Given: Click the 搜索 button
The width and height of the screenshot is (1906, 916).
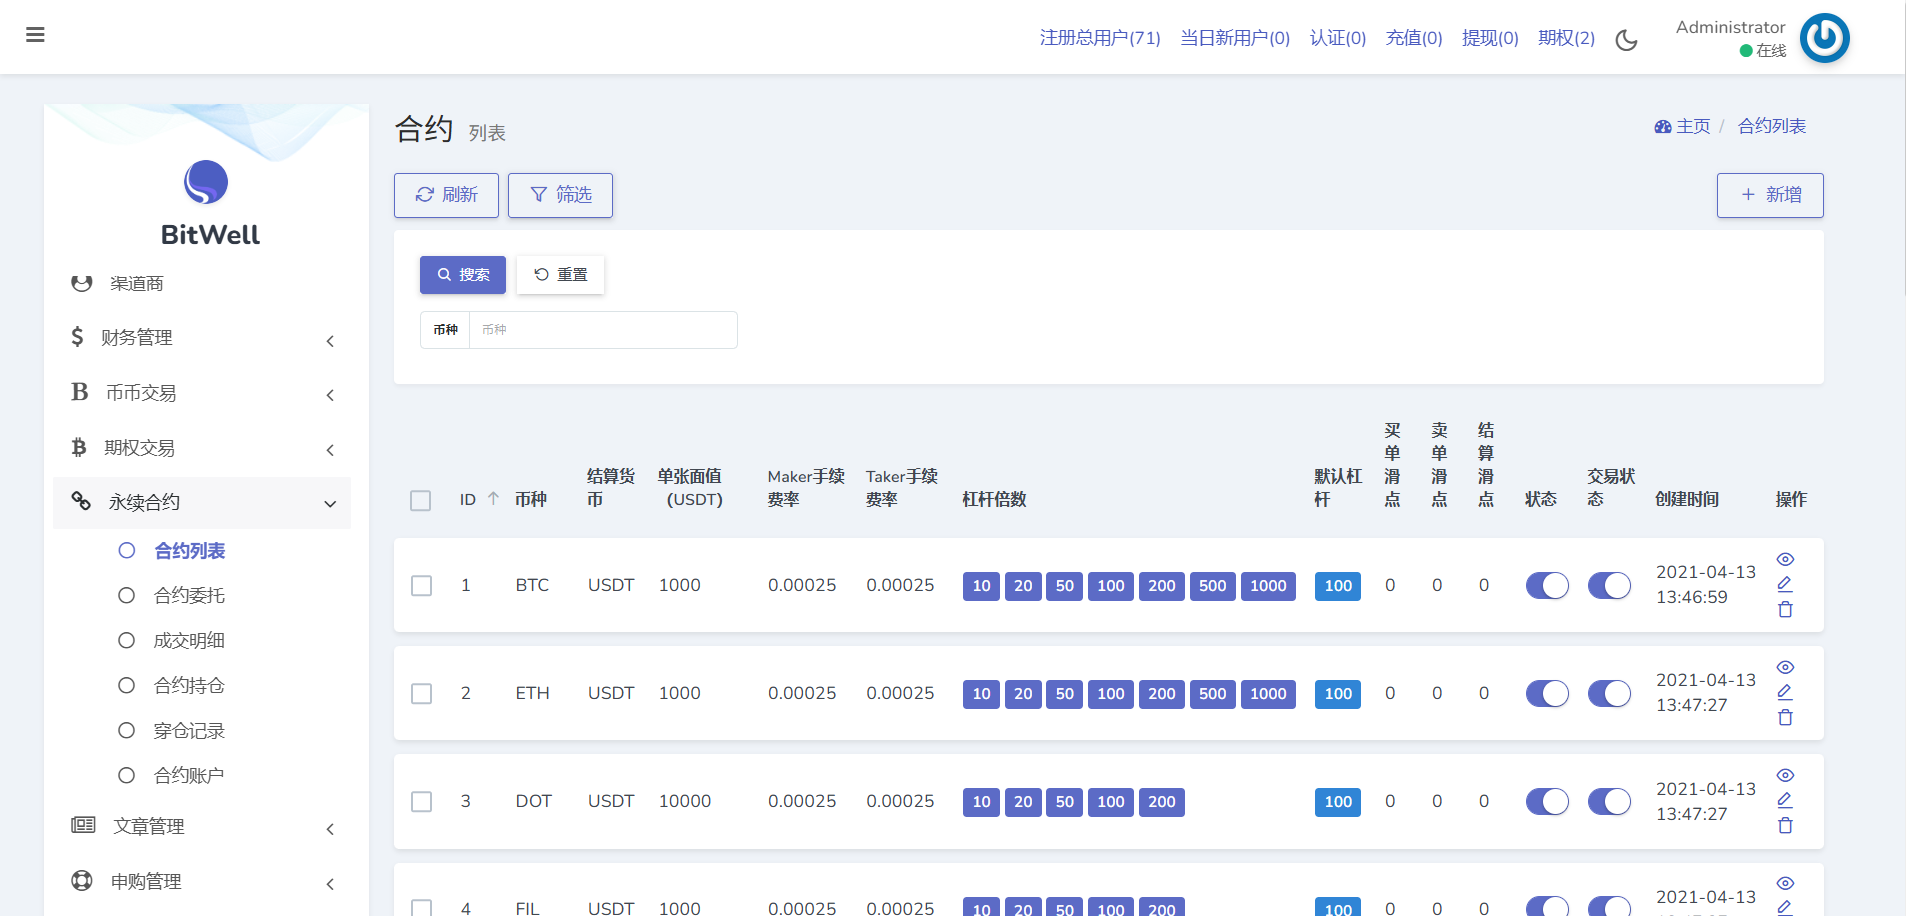Looking at the screenshot, I should pos(463,275).
